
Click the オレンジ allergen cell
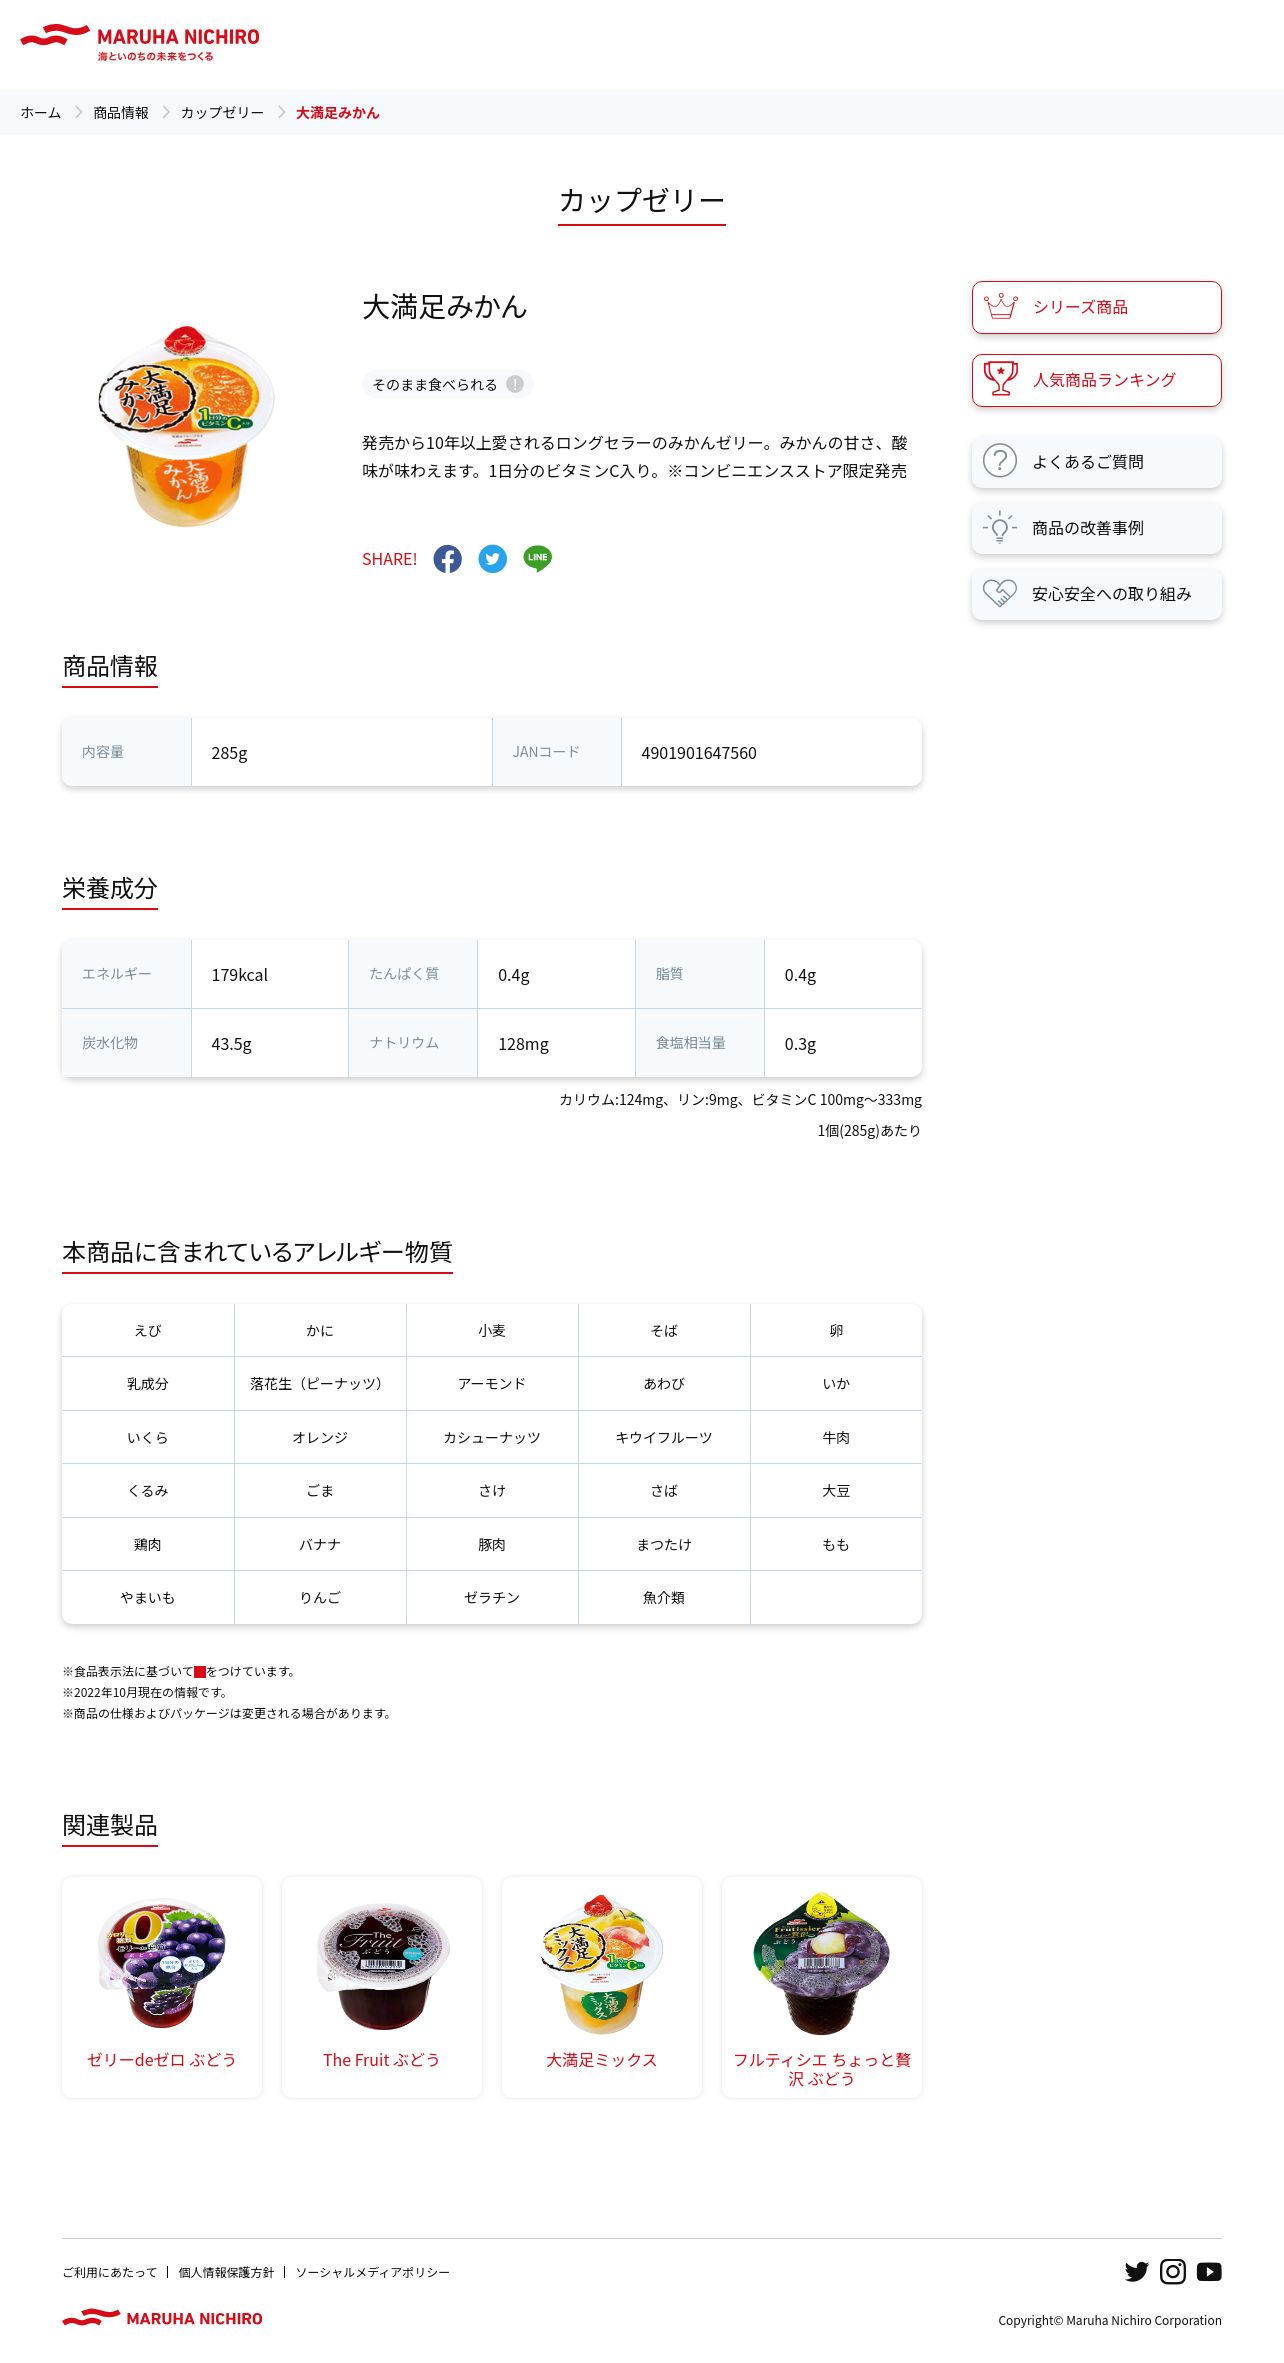point(320,1437)
